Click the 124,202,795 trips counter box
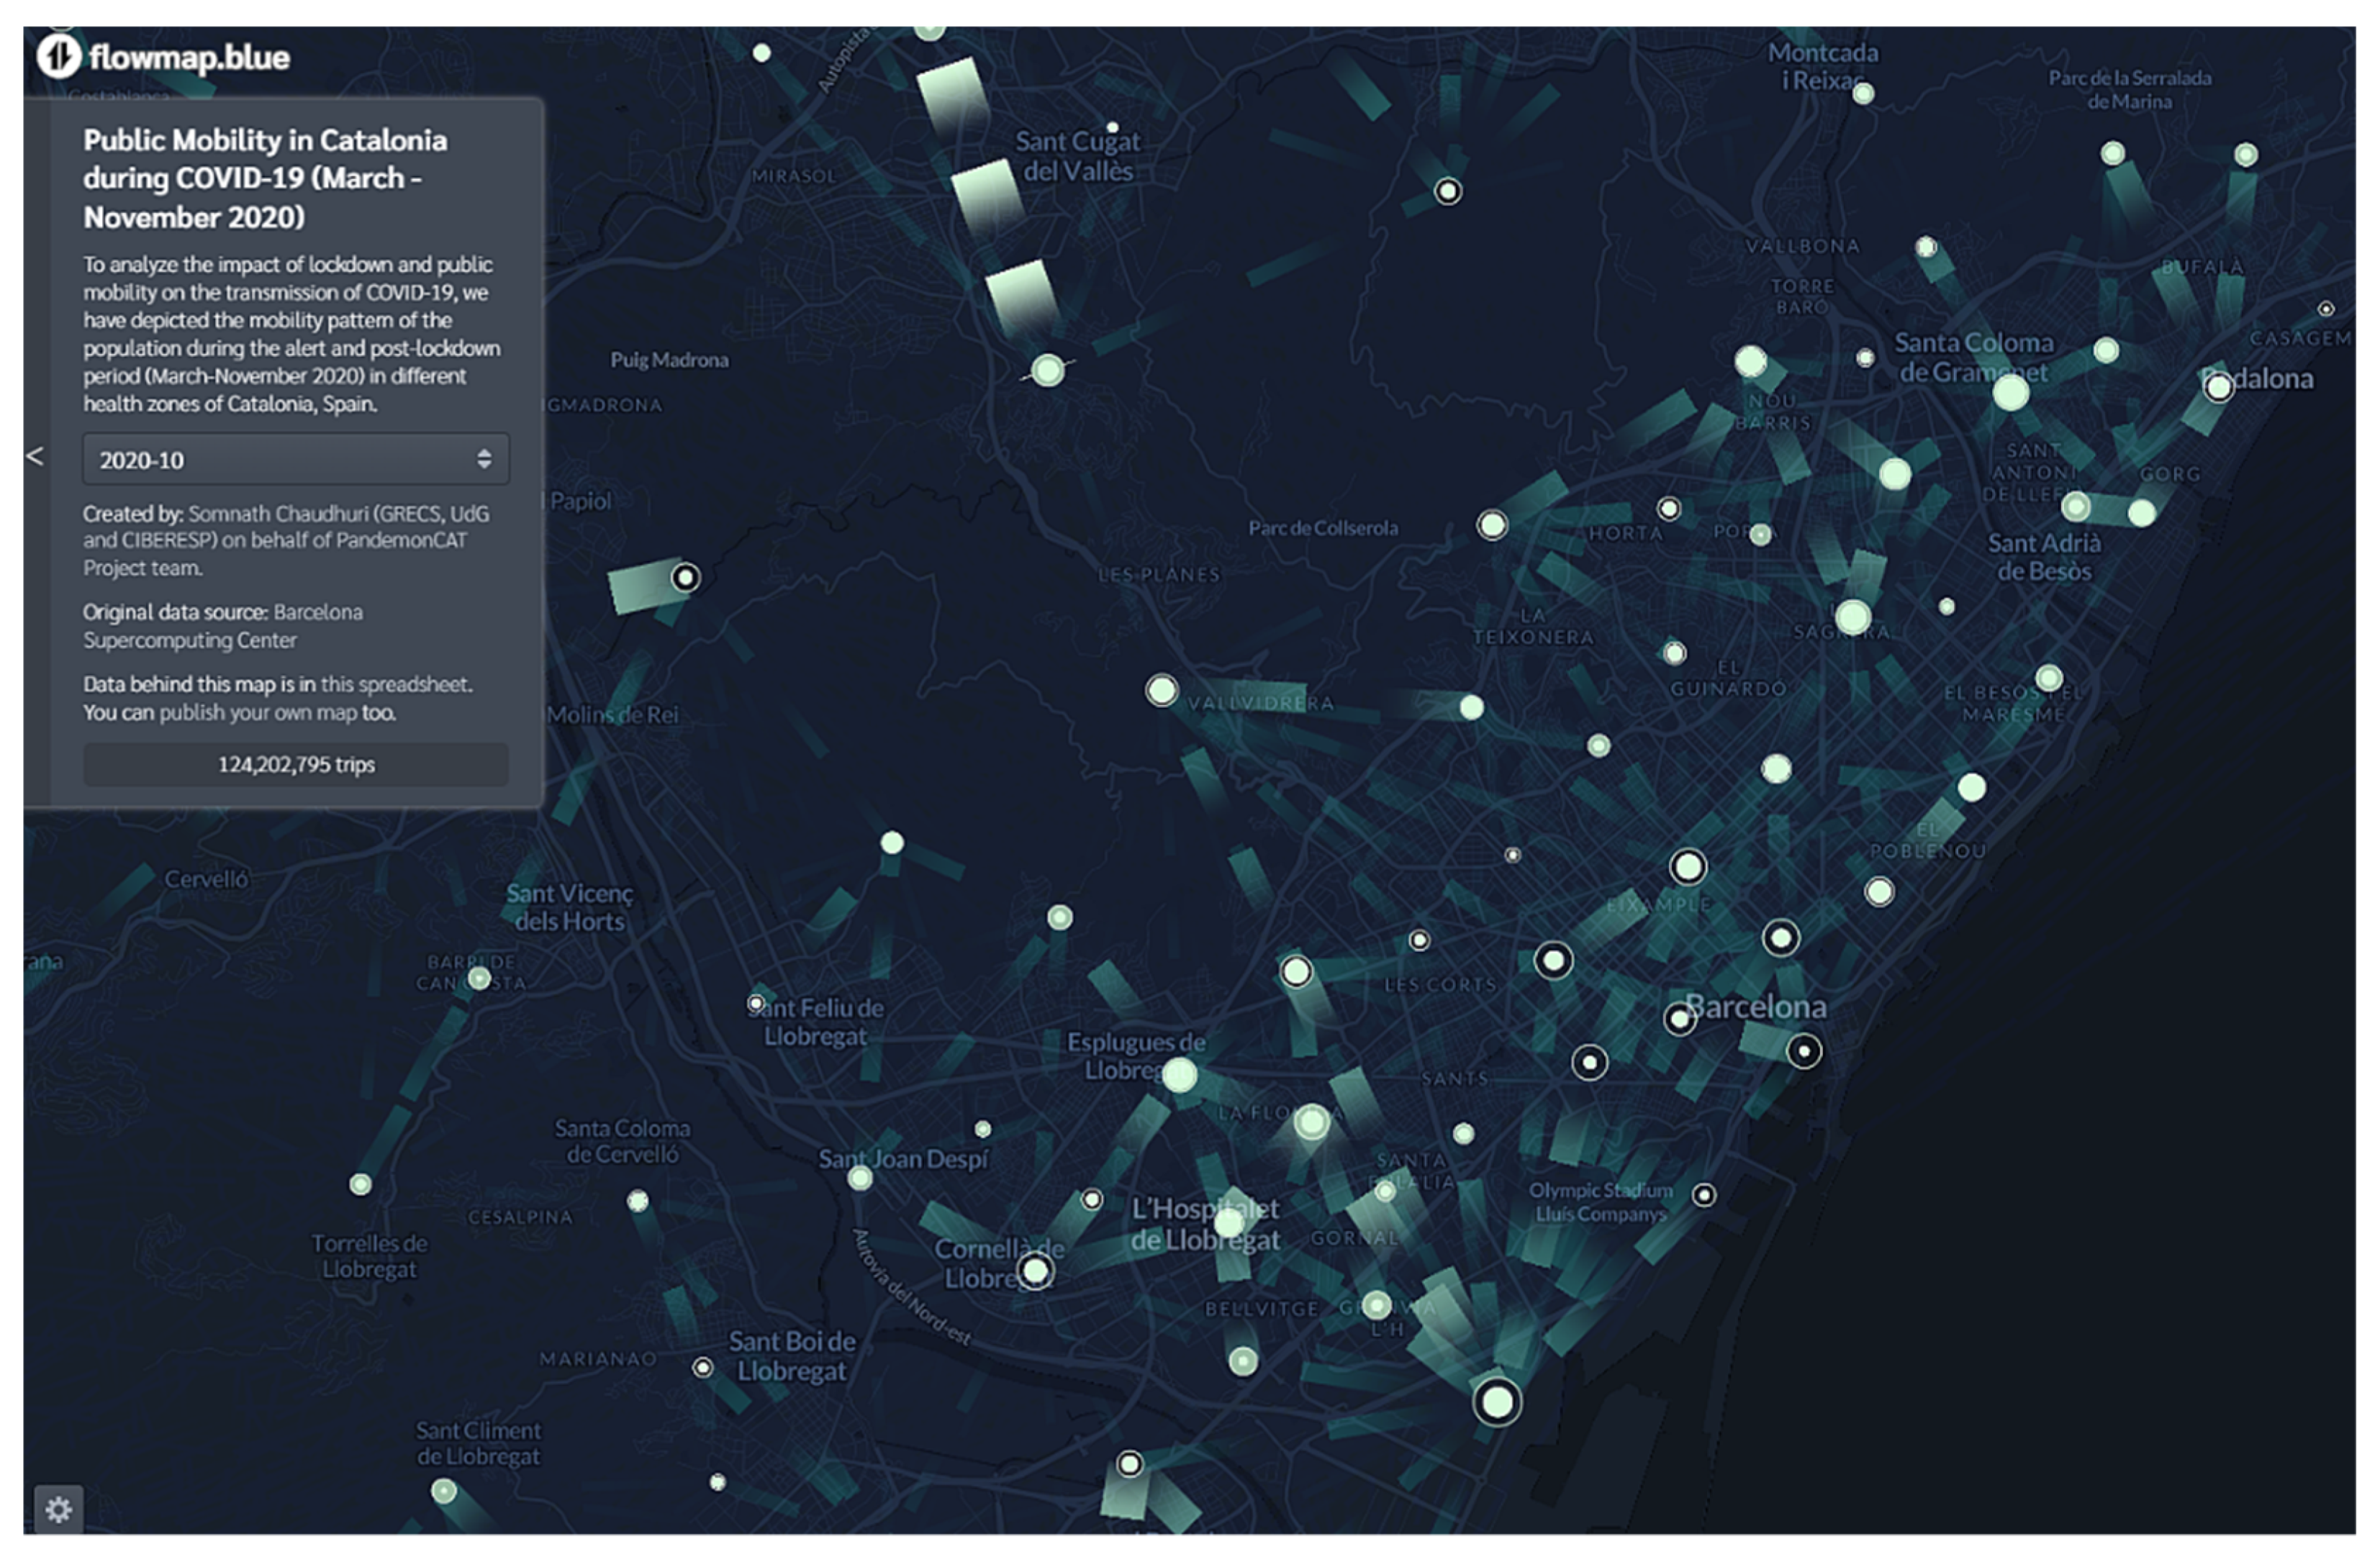The height and width of the screenshot is (1557, 2380). click(x=295, y=765)
